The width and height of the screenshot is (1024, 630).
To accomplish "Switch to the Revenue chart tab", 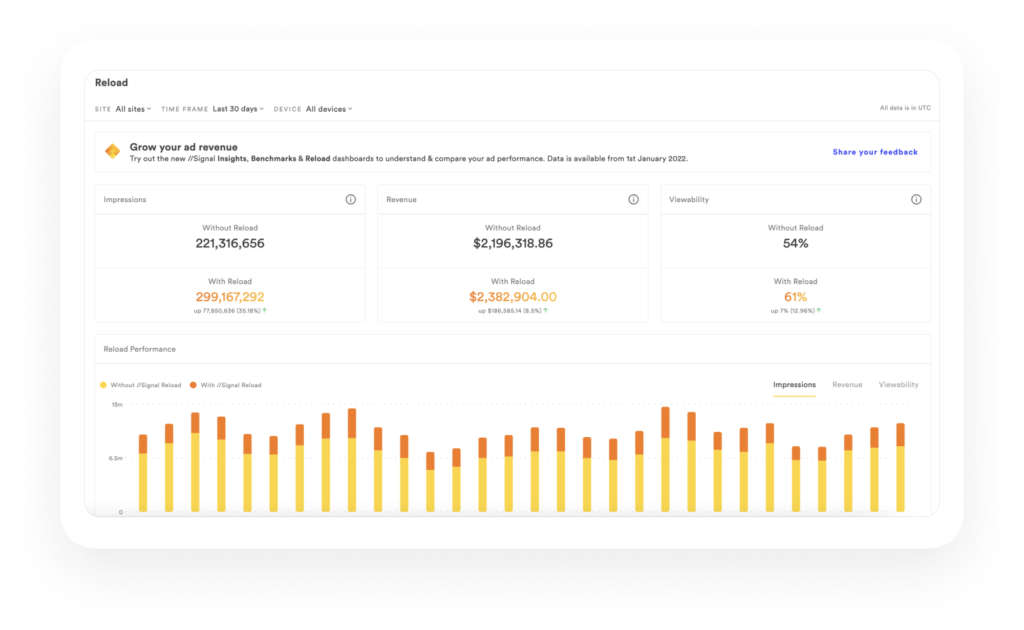I will click(x=847, y=385).
